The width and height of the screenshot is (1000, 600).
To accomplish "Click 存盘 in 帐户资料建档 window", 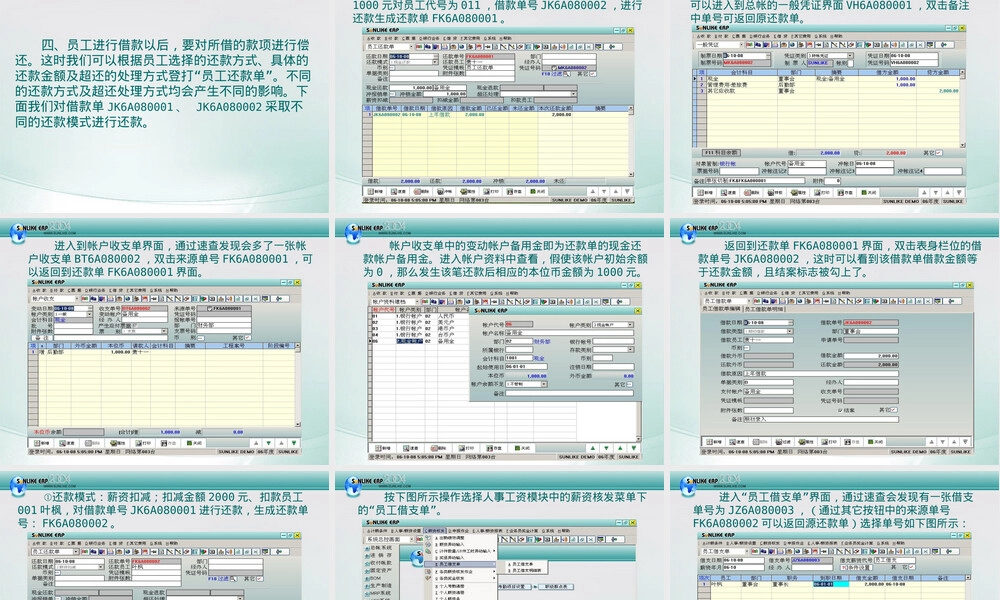I will [494, 448].
